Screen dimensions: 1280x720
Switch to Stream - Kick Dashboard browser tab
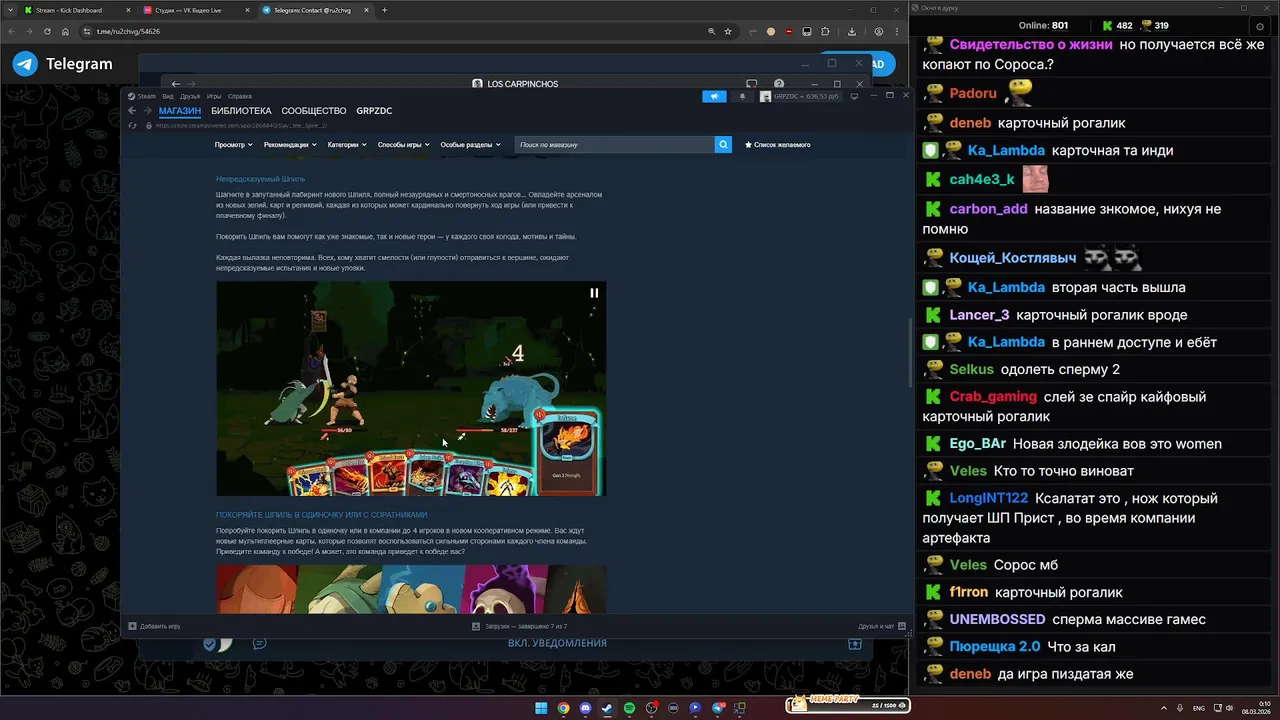(76, 10)
